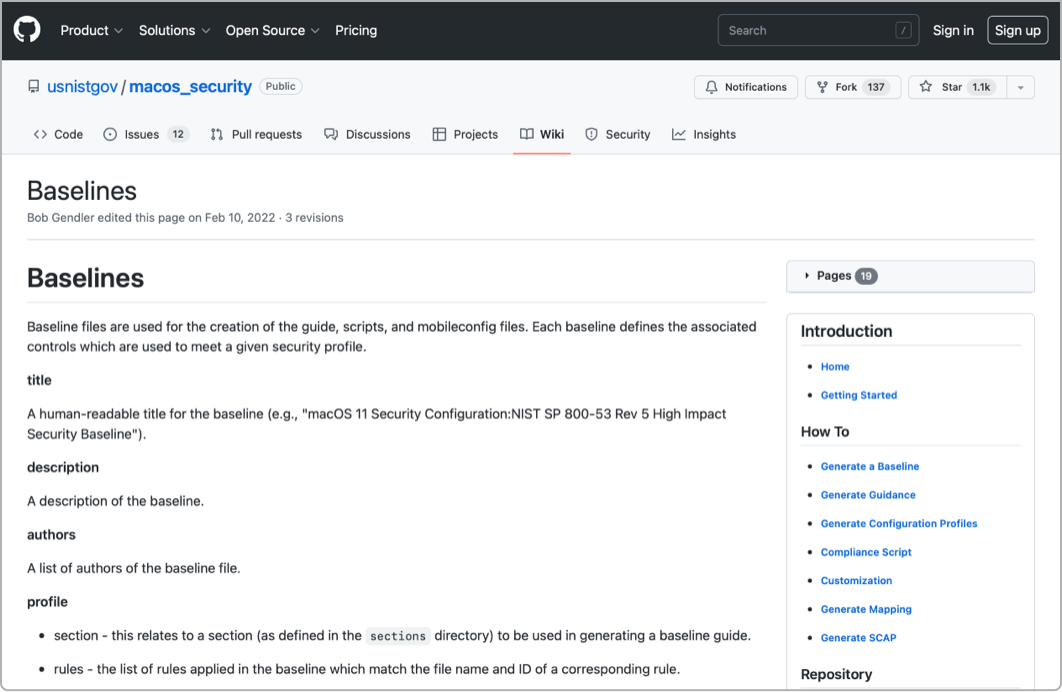Screen dimensions: 1062x692
Task: Click the bold 'description' field heading
Action: [63, 467]
